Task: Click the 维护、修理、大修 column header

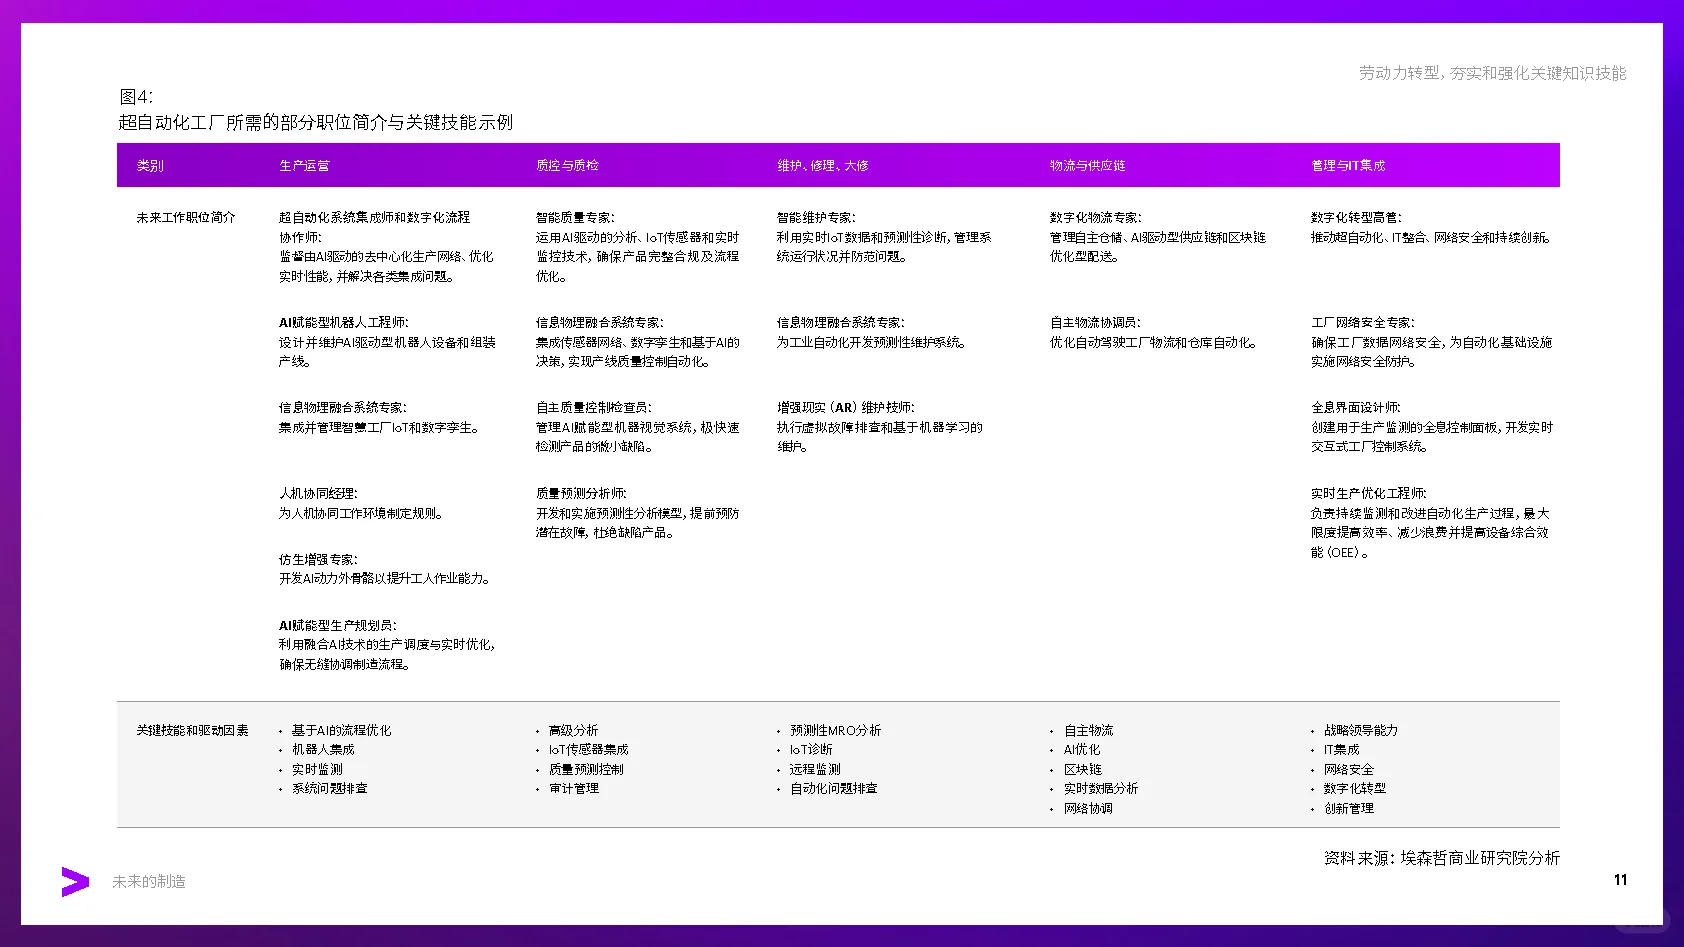Action: (x=822, y=165)
